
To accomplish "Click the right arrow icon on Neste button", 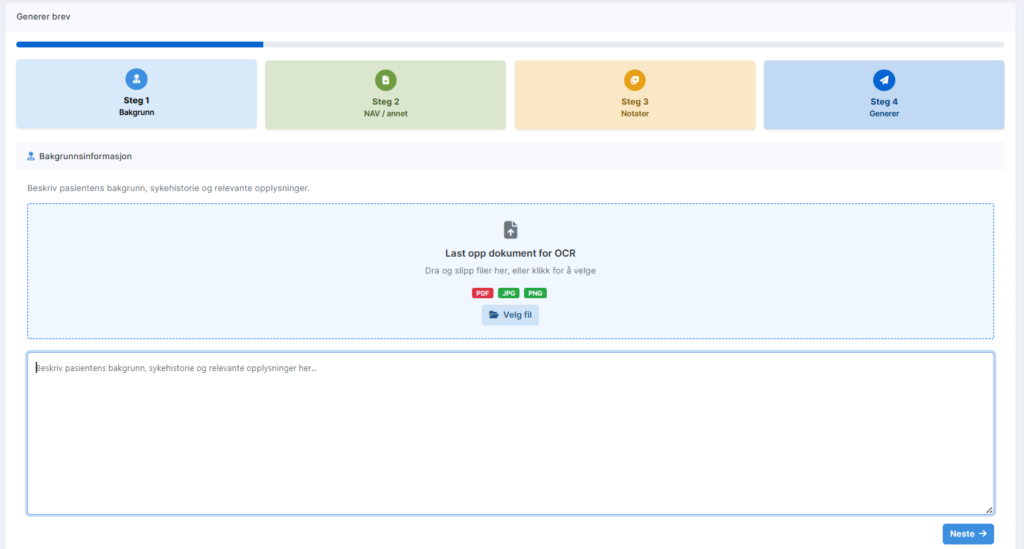I will click(983, 534).
